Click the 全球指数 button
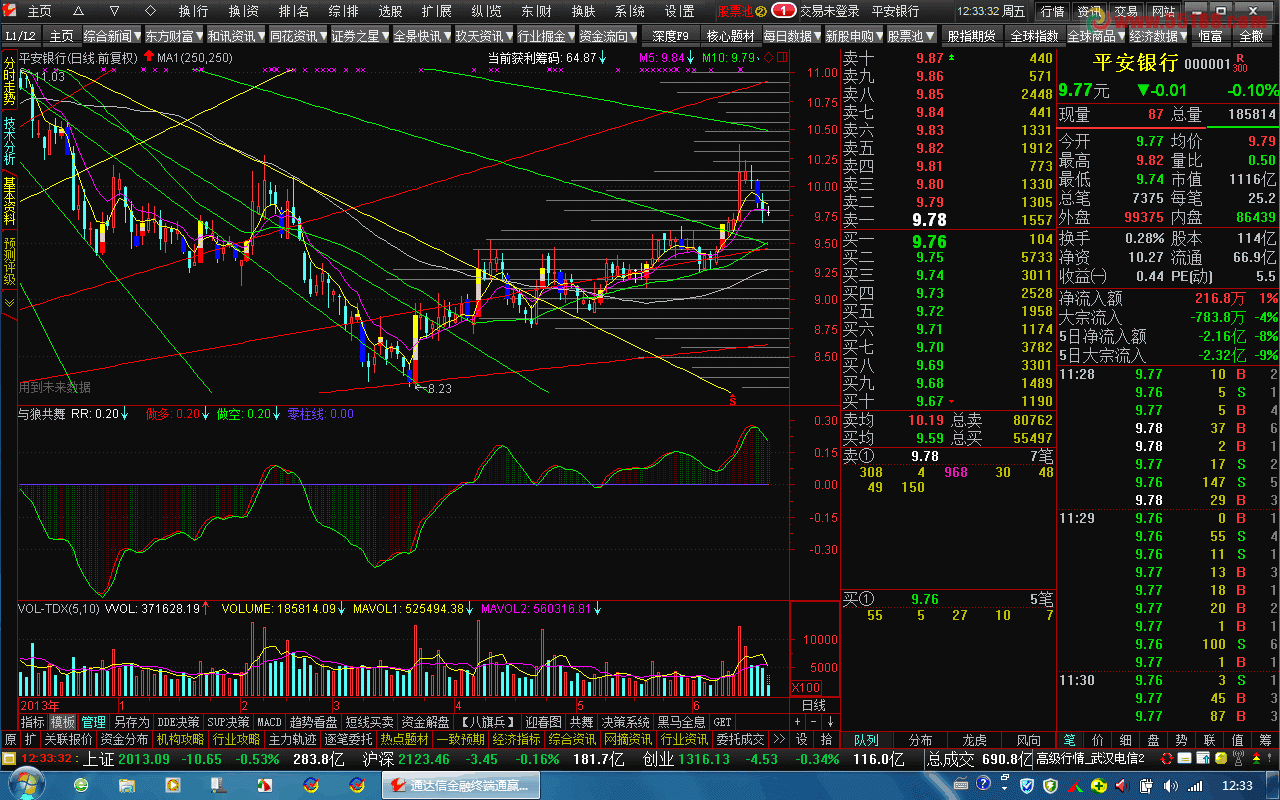This screenshot has width=1280, height=800. tap(1035, 36)
